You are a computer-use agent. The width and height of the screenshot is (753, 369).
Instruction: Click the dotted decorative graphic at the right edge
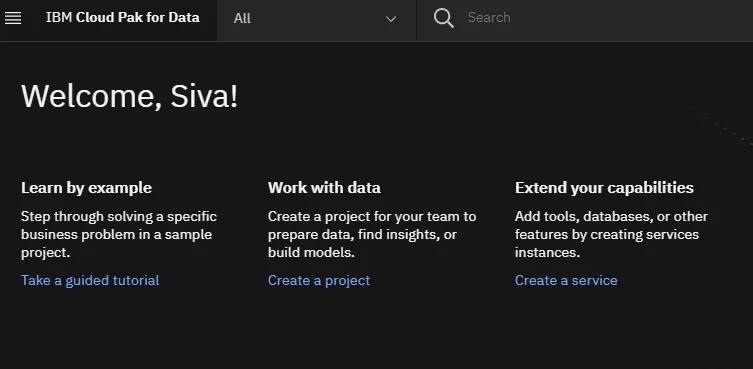pos(720,126)
